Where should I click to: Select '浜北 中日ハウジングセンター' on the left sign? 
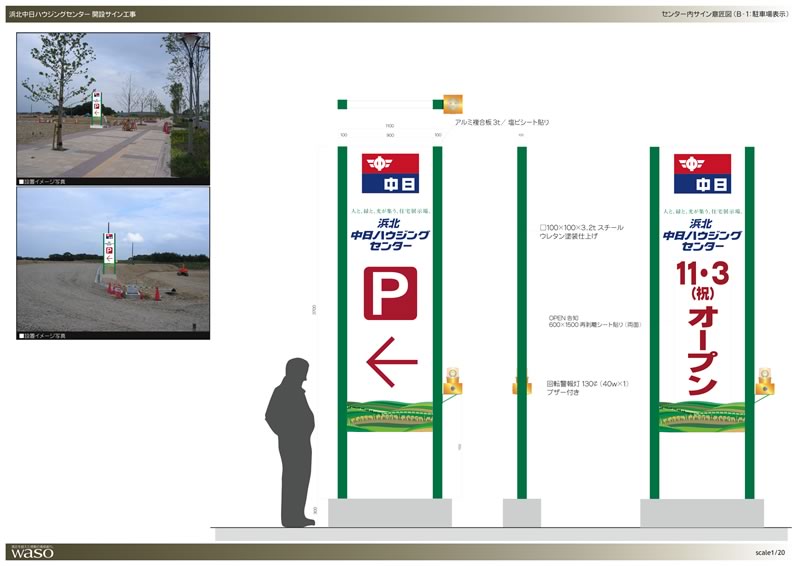(390, 234)
